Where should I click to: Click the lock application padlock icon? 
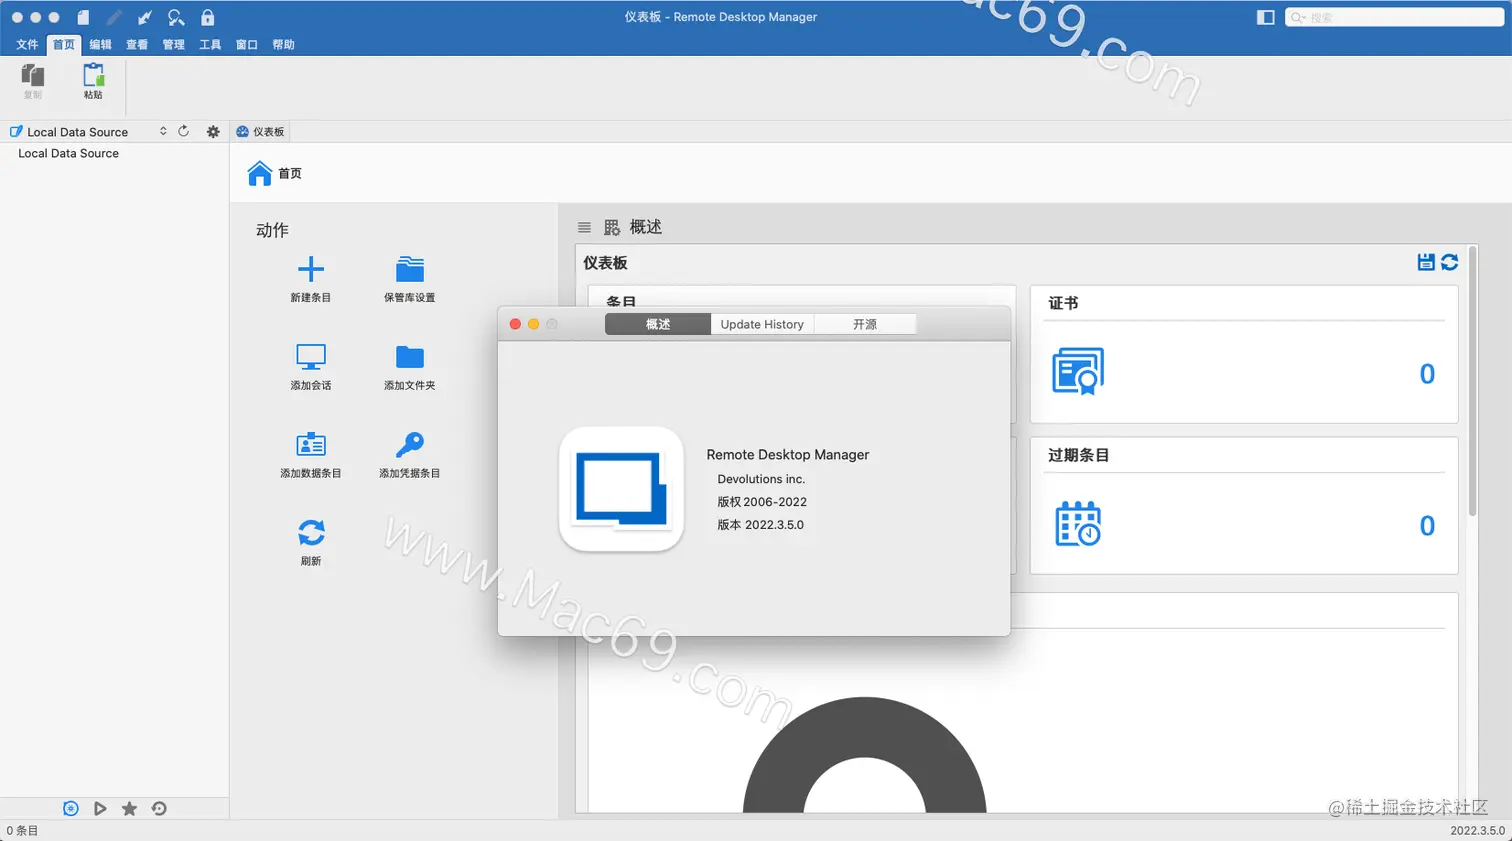pyautogui.click(x=207, y=17)
